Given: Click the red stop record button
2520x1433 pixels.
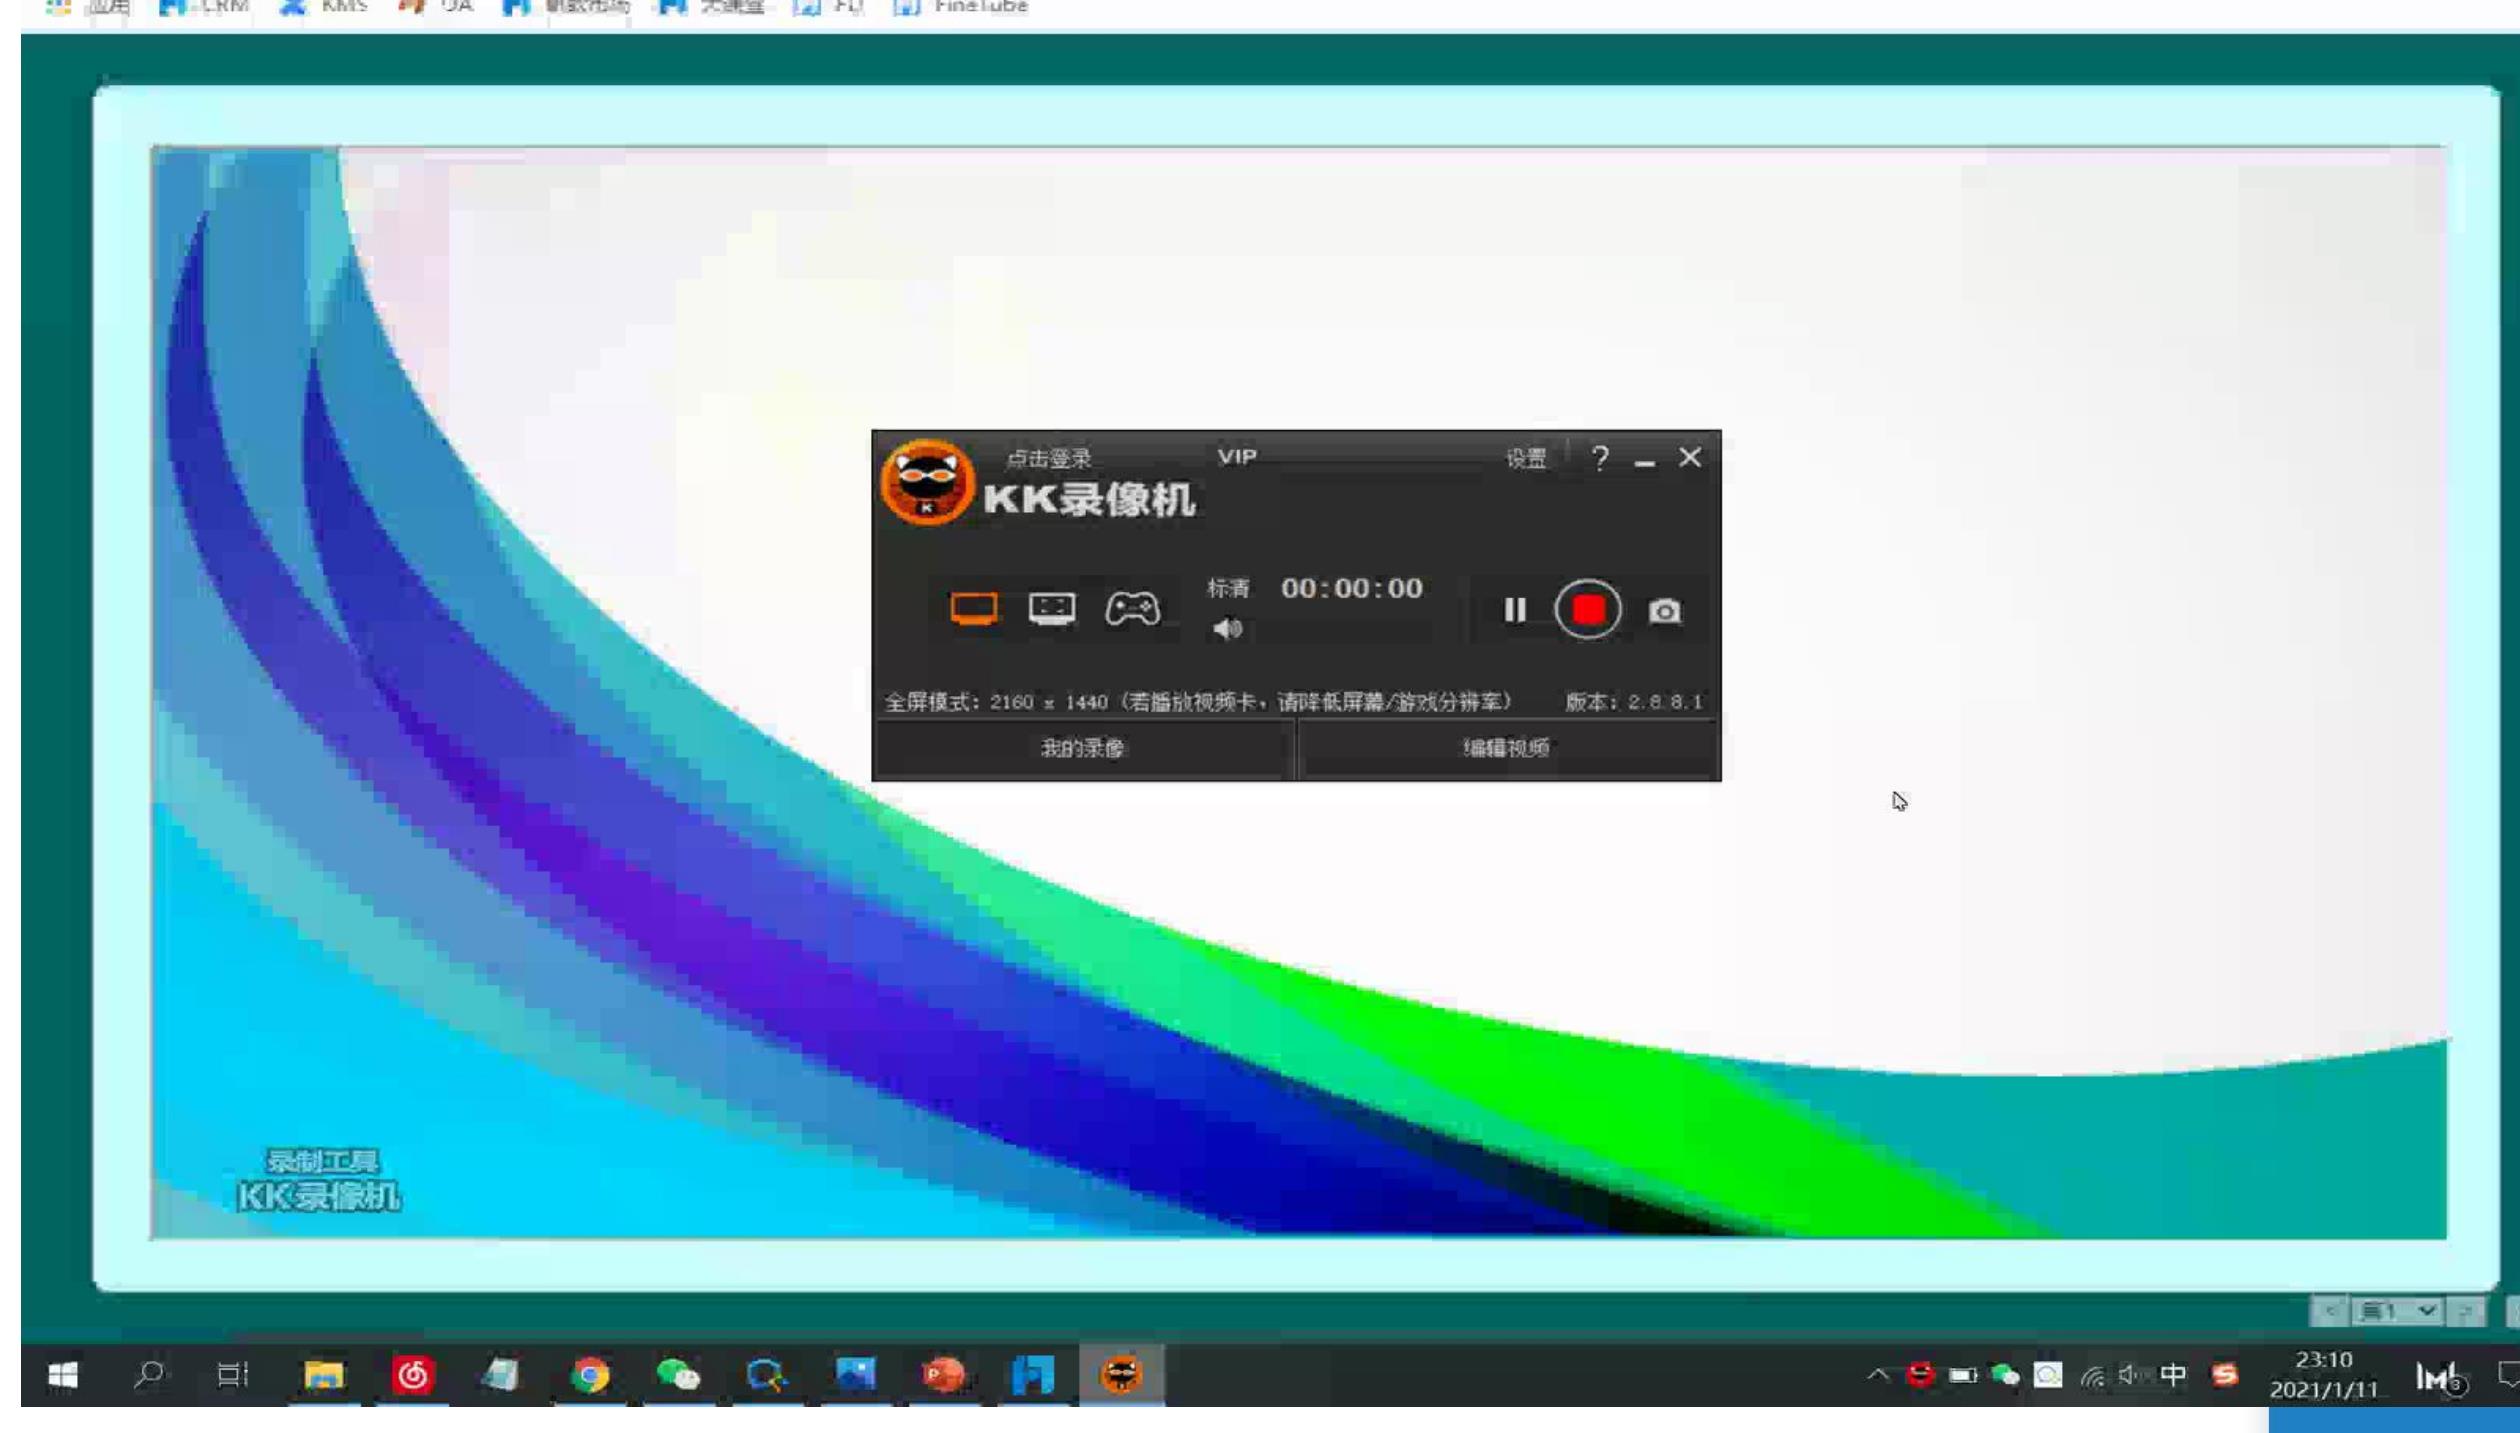Looking at the screenshot, I should click(1588, 610).
